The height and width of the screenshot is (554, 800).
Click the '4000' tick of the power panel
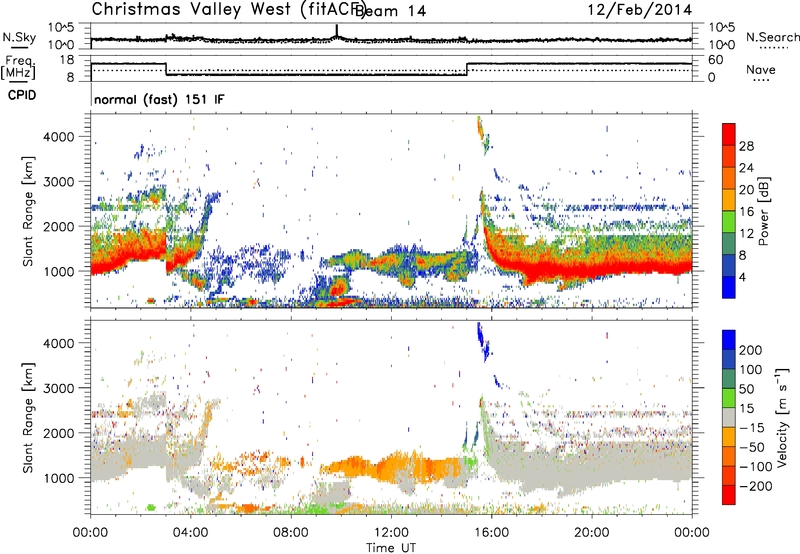pos(59,137)
